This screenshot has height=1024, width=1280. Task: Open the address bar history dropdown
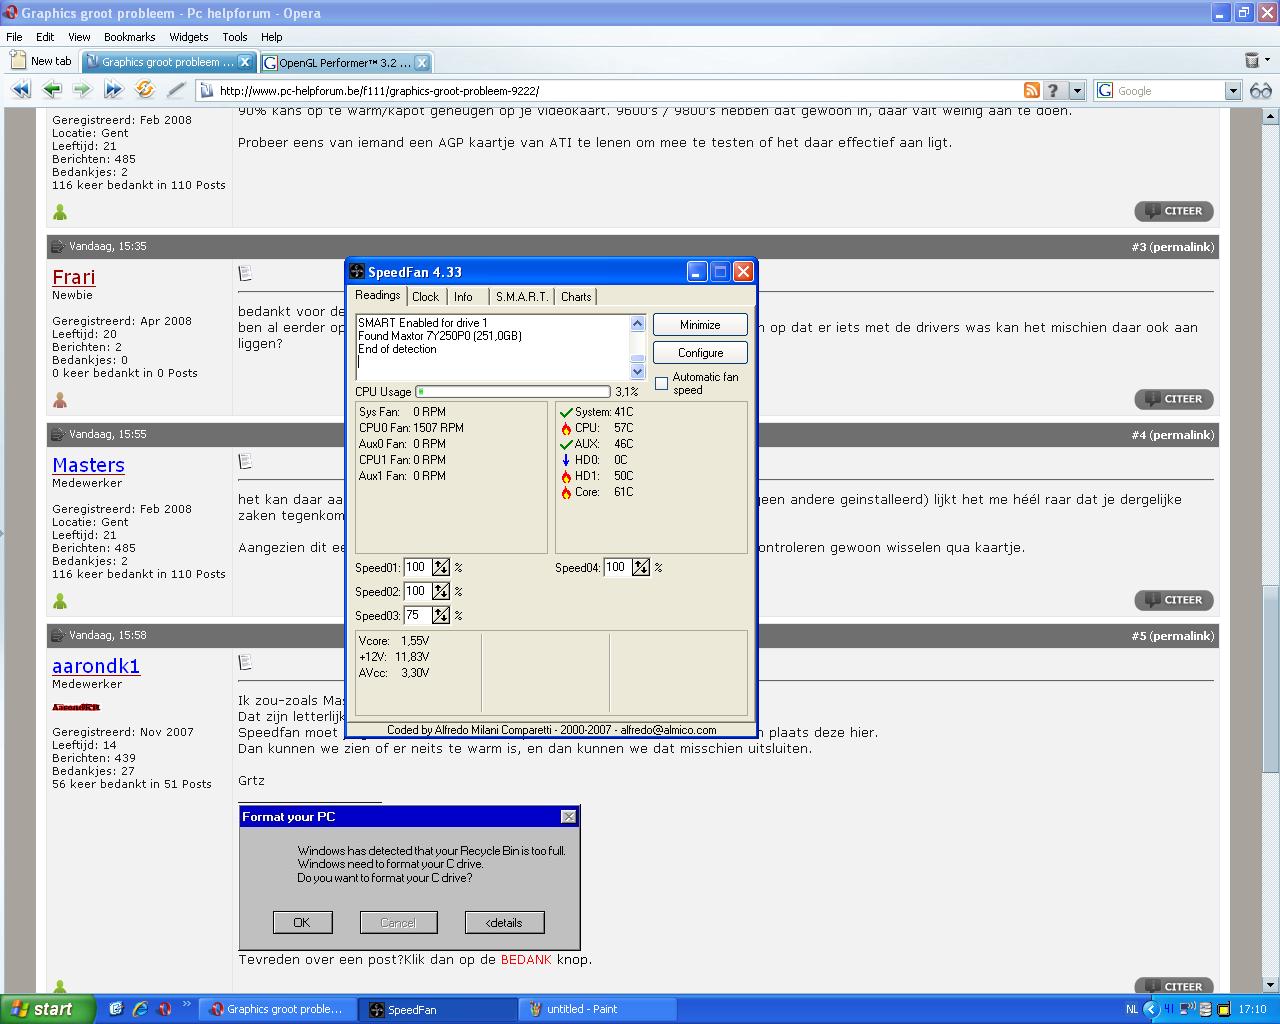(x=1077, y=90)
